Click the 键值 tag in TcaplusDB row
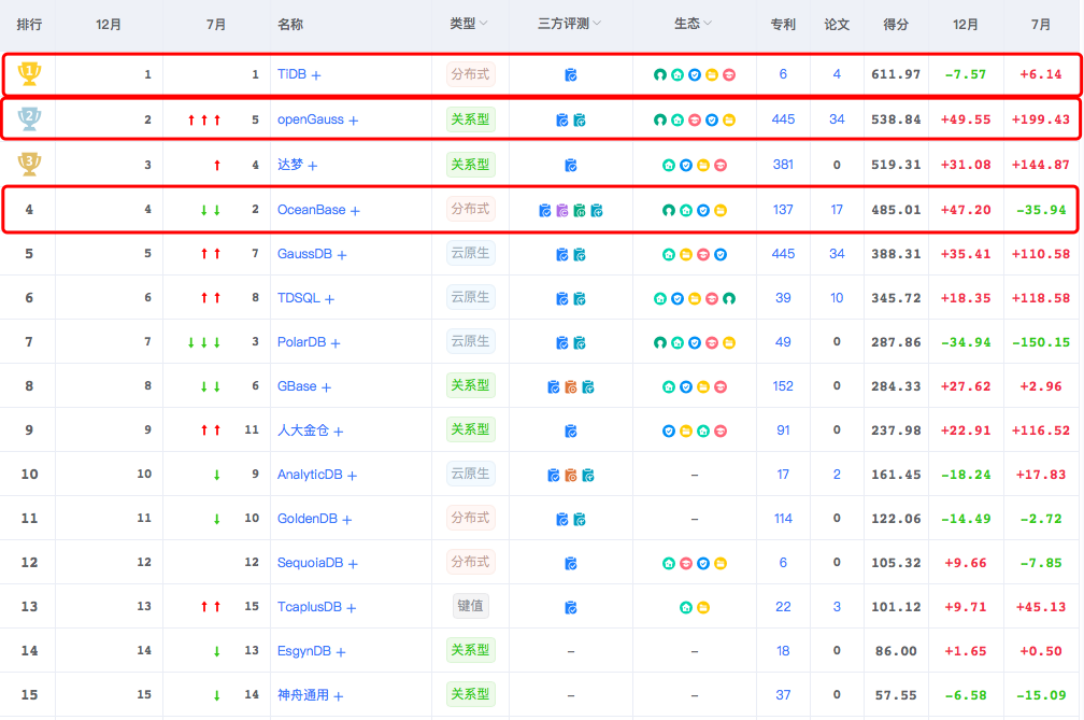Viewport: 1084px width, 720px height. (x=470, y=606)
